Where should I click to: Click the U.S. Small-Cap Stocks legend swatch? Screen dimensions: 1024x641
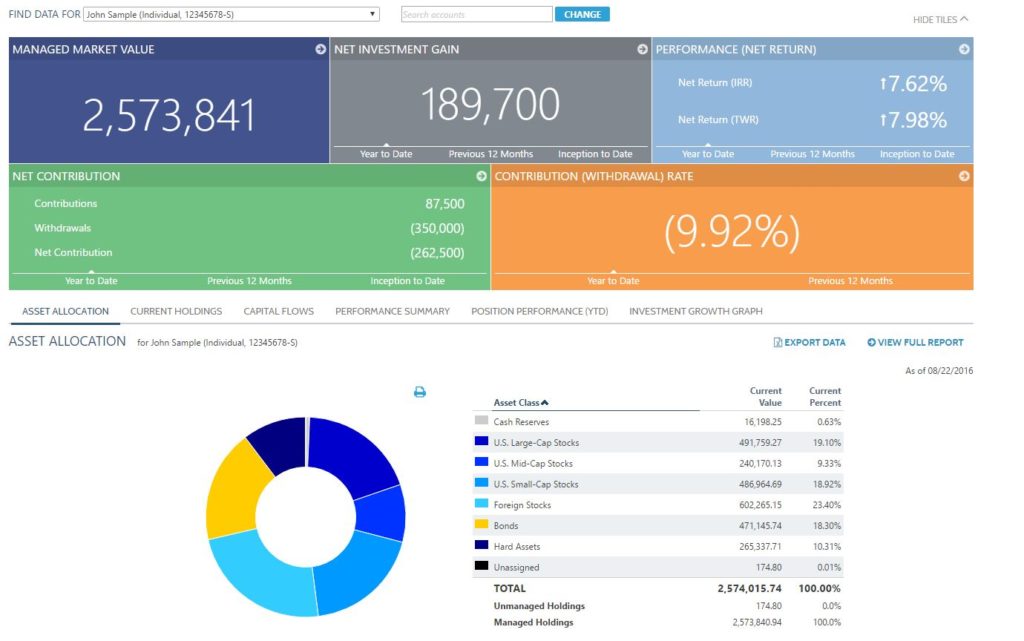(x=481, y=483)
